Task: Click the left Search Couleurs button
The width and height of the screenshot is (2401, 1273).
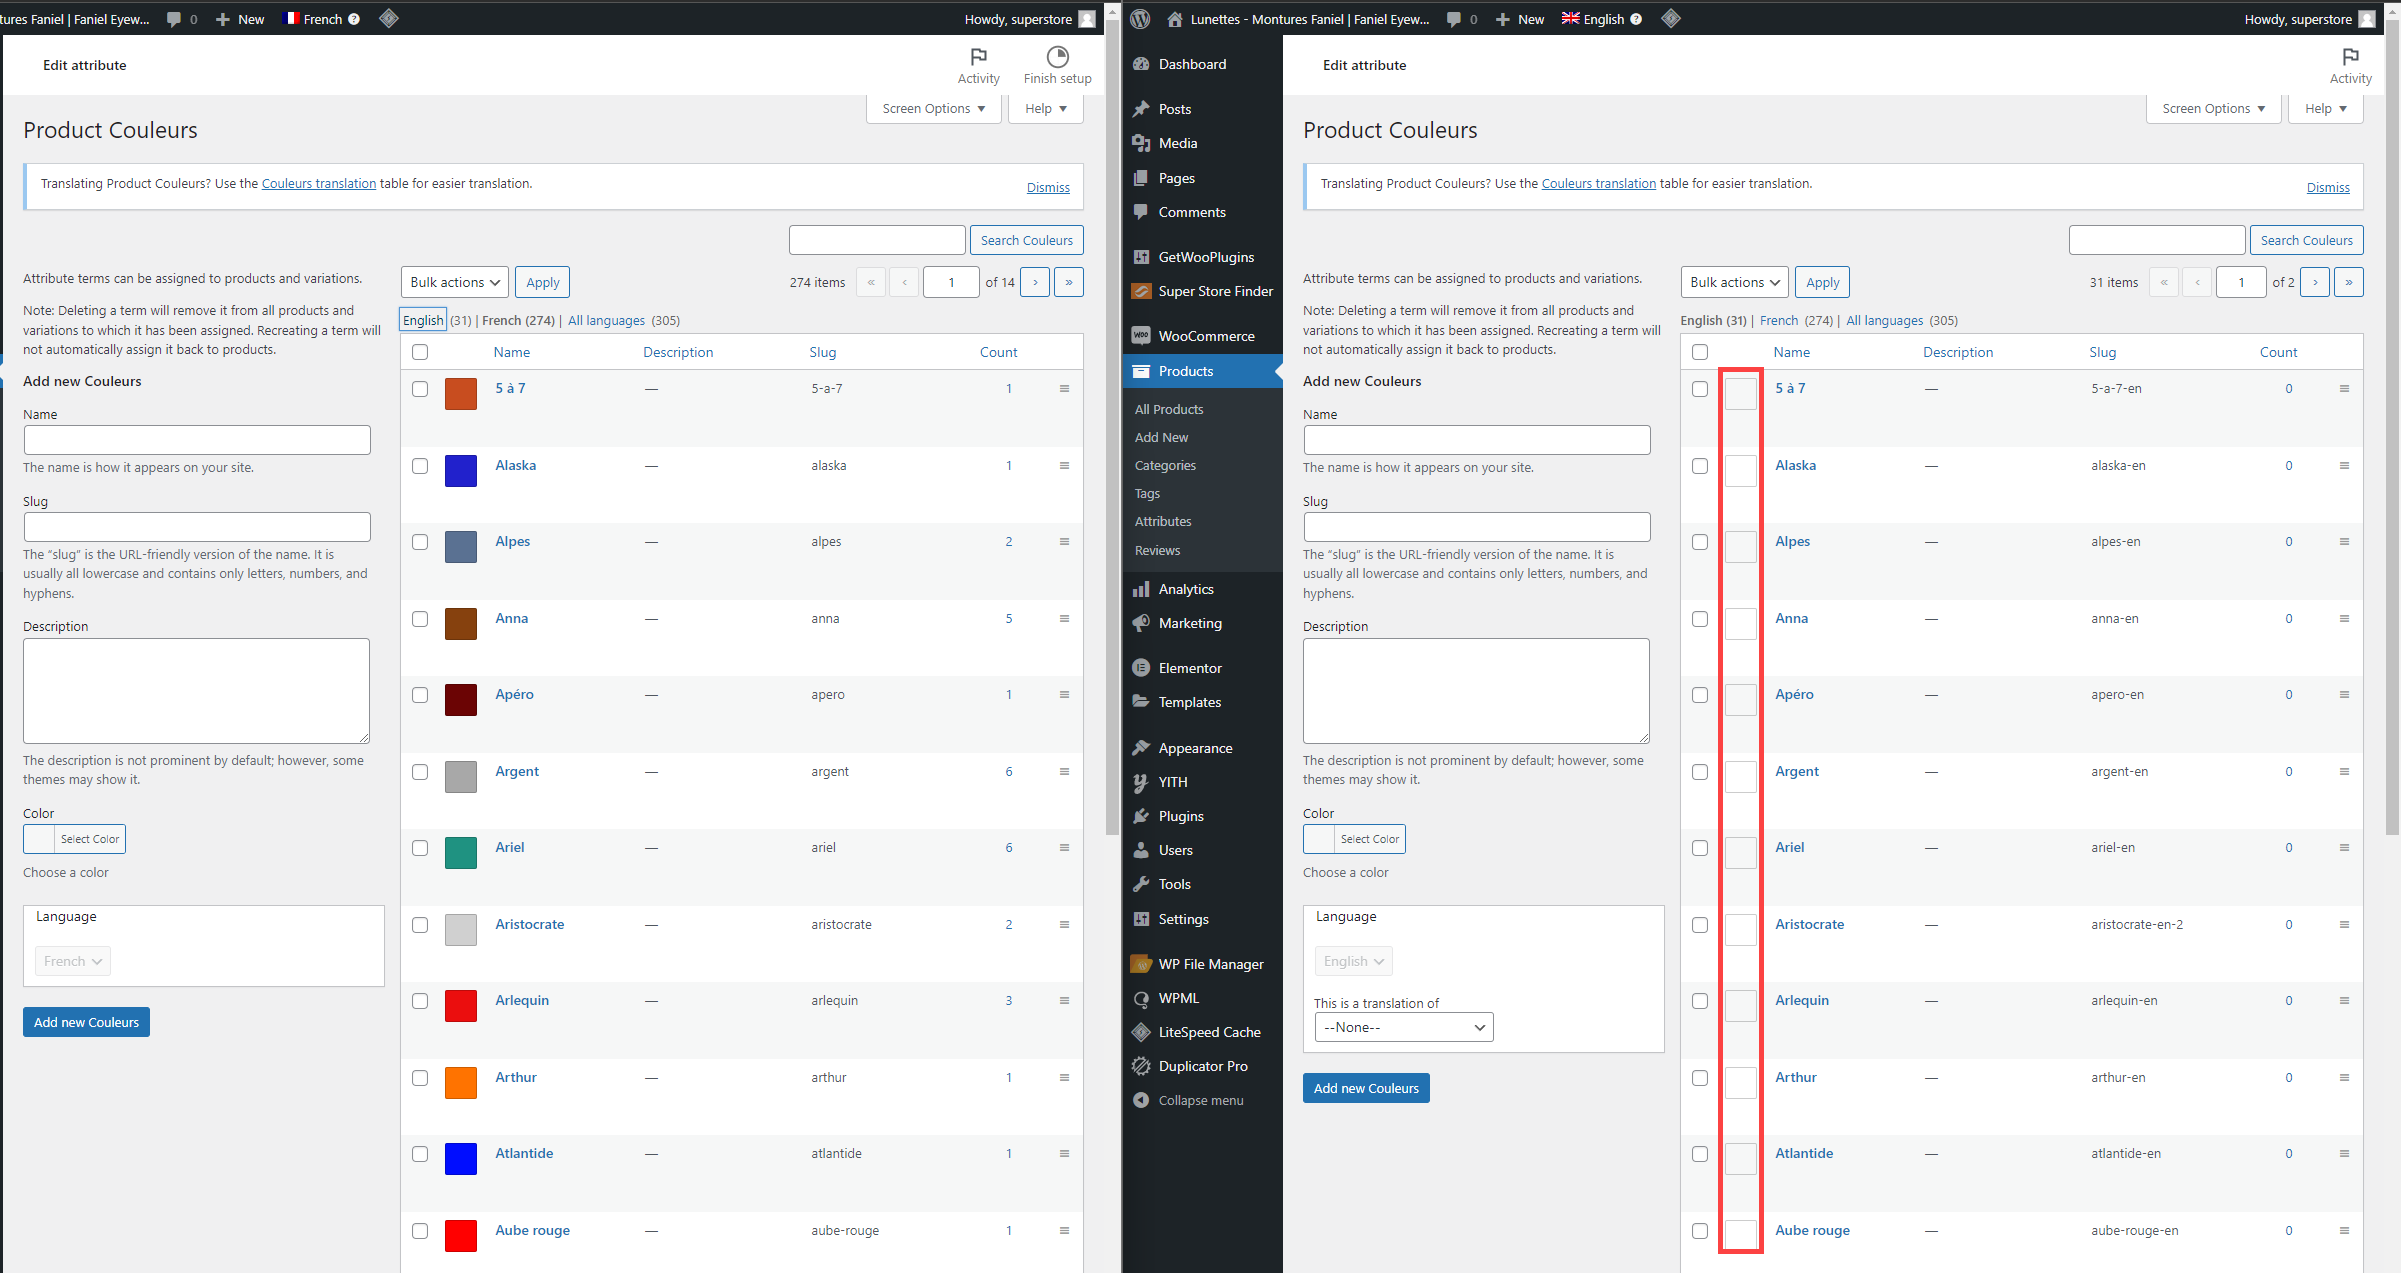Action: (1026, 240)
